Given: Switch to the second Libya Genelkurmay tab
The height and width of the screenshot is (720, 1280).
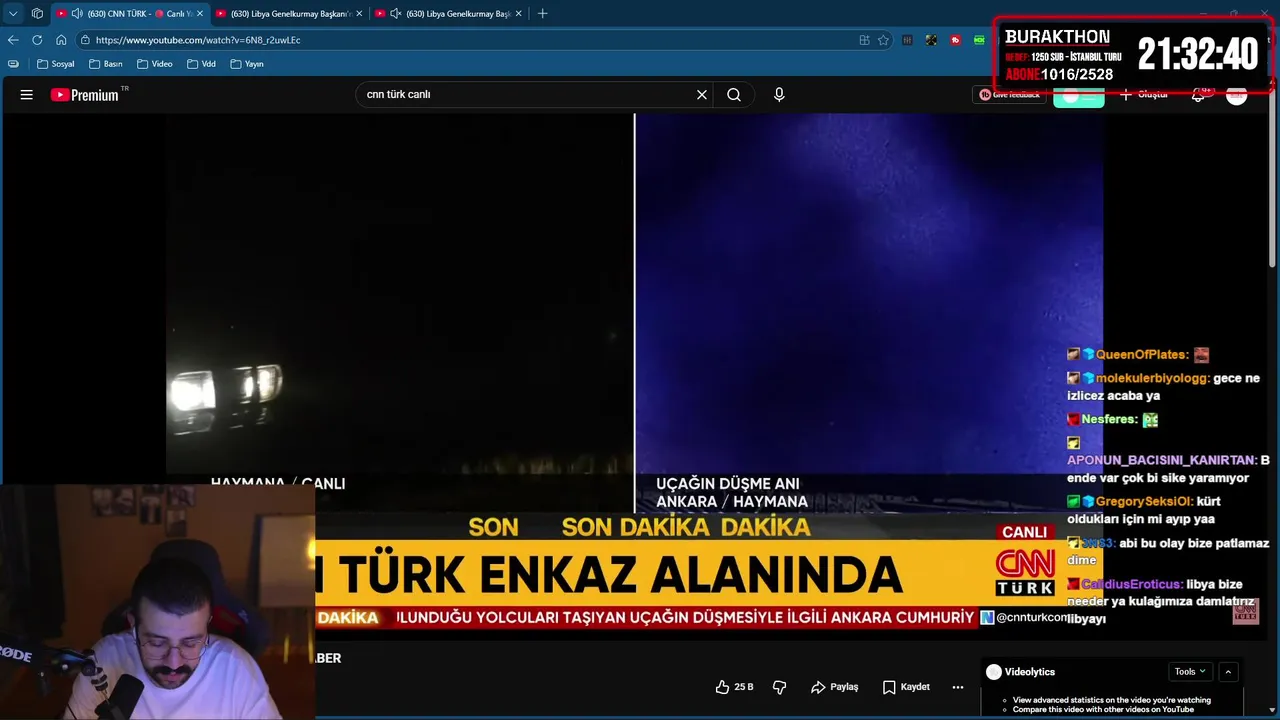Looking at the screenshot, I should click(x=290, y=14).
